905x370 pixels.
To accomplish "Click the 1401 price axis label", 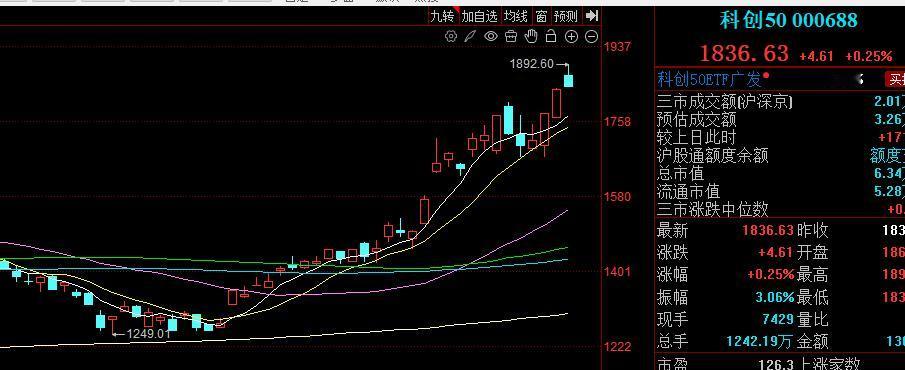I will coord(616,271).
